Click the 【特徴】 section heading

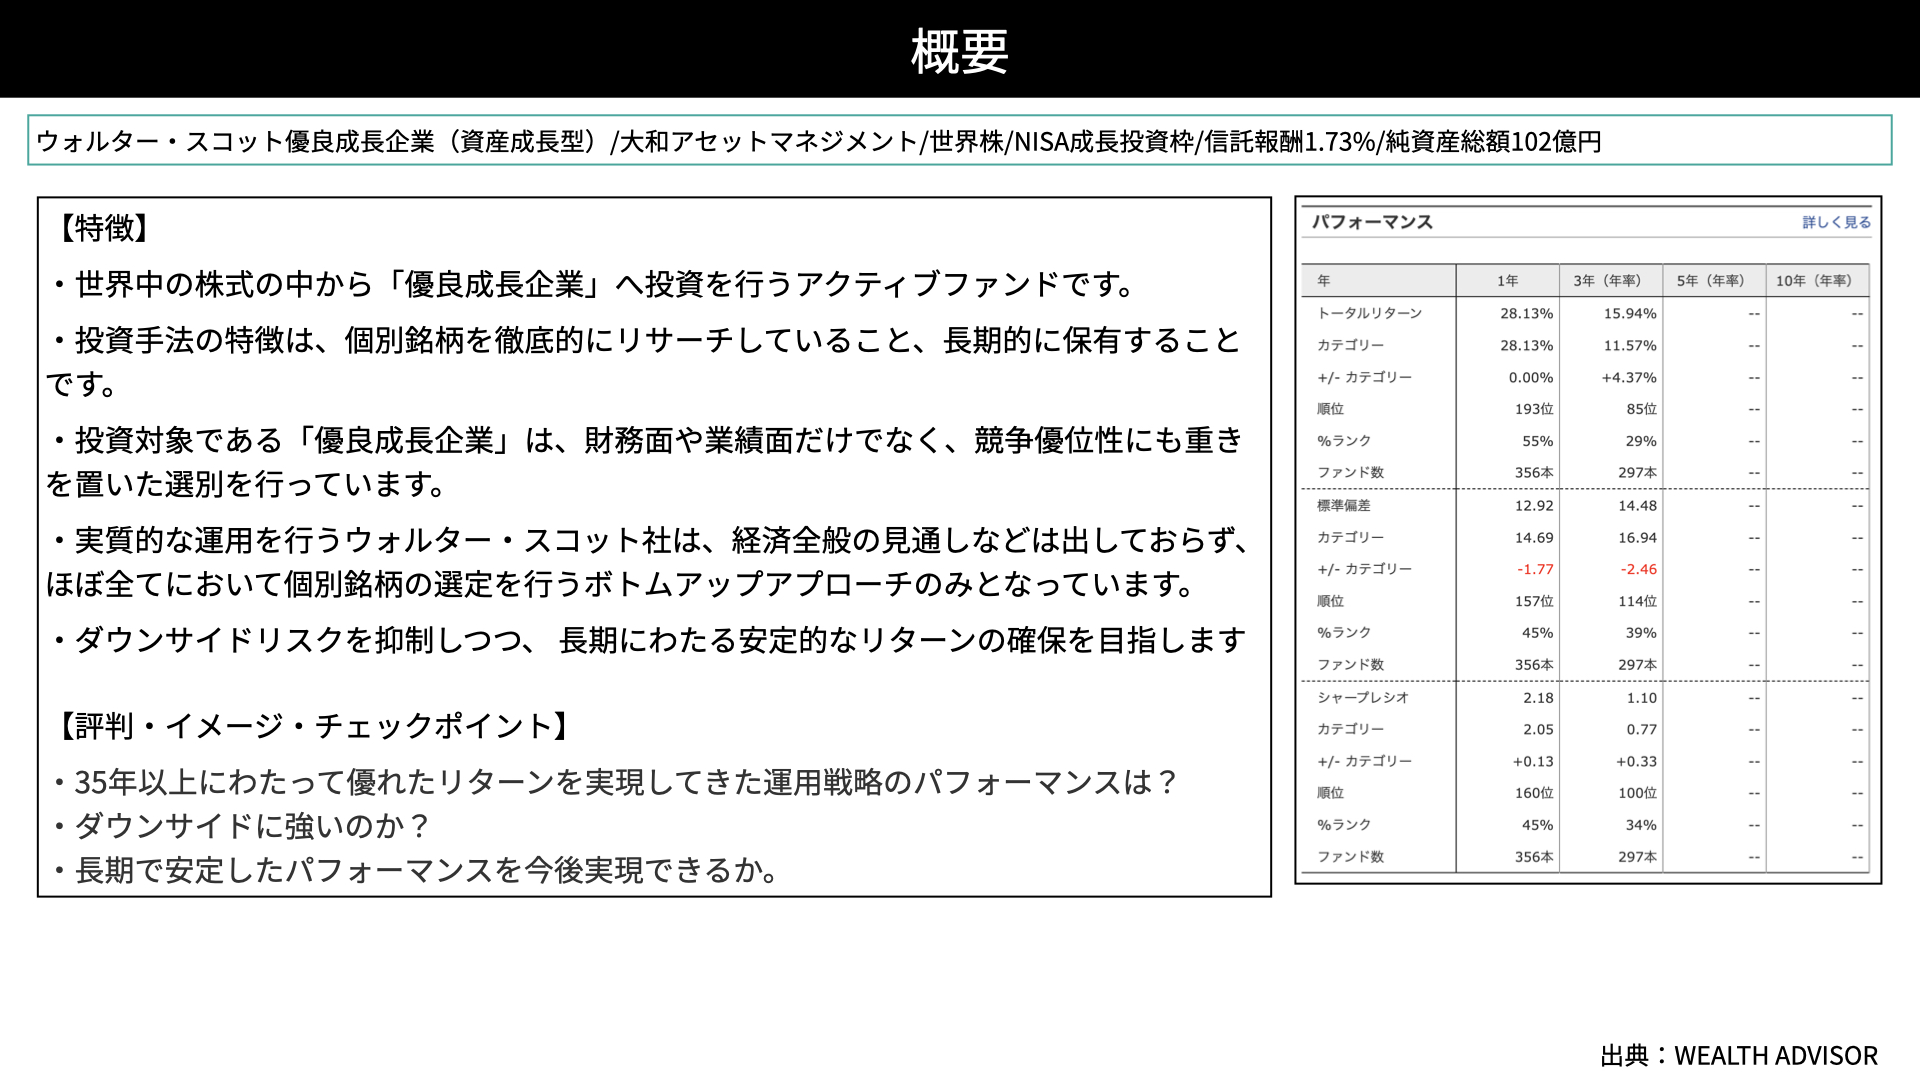tap(104, 229)
